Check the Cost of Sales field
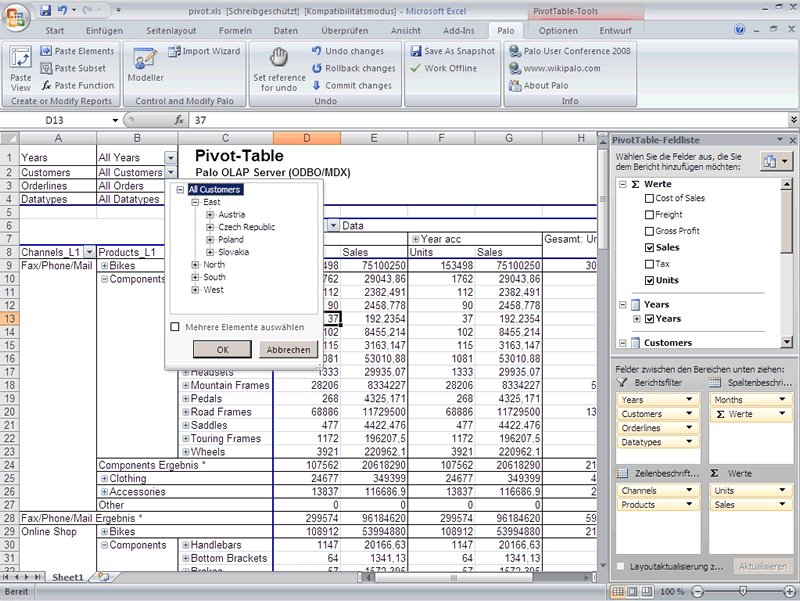This screenshot has width=800, height=601. [x=649, y=198]
